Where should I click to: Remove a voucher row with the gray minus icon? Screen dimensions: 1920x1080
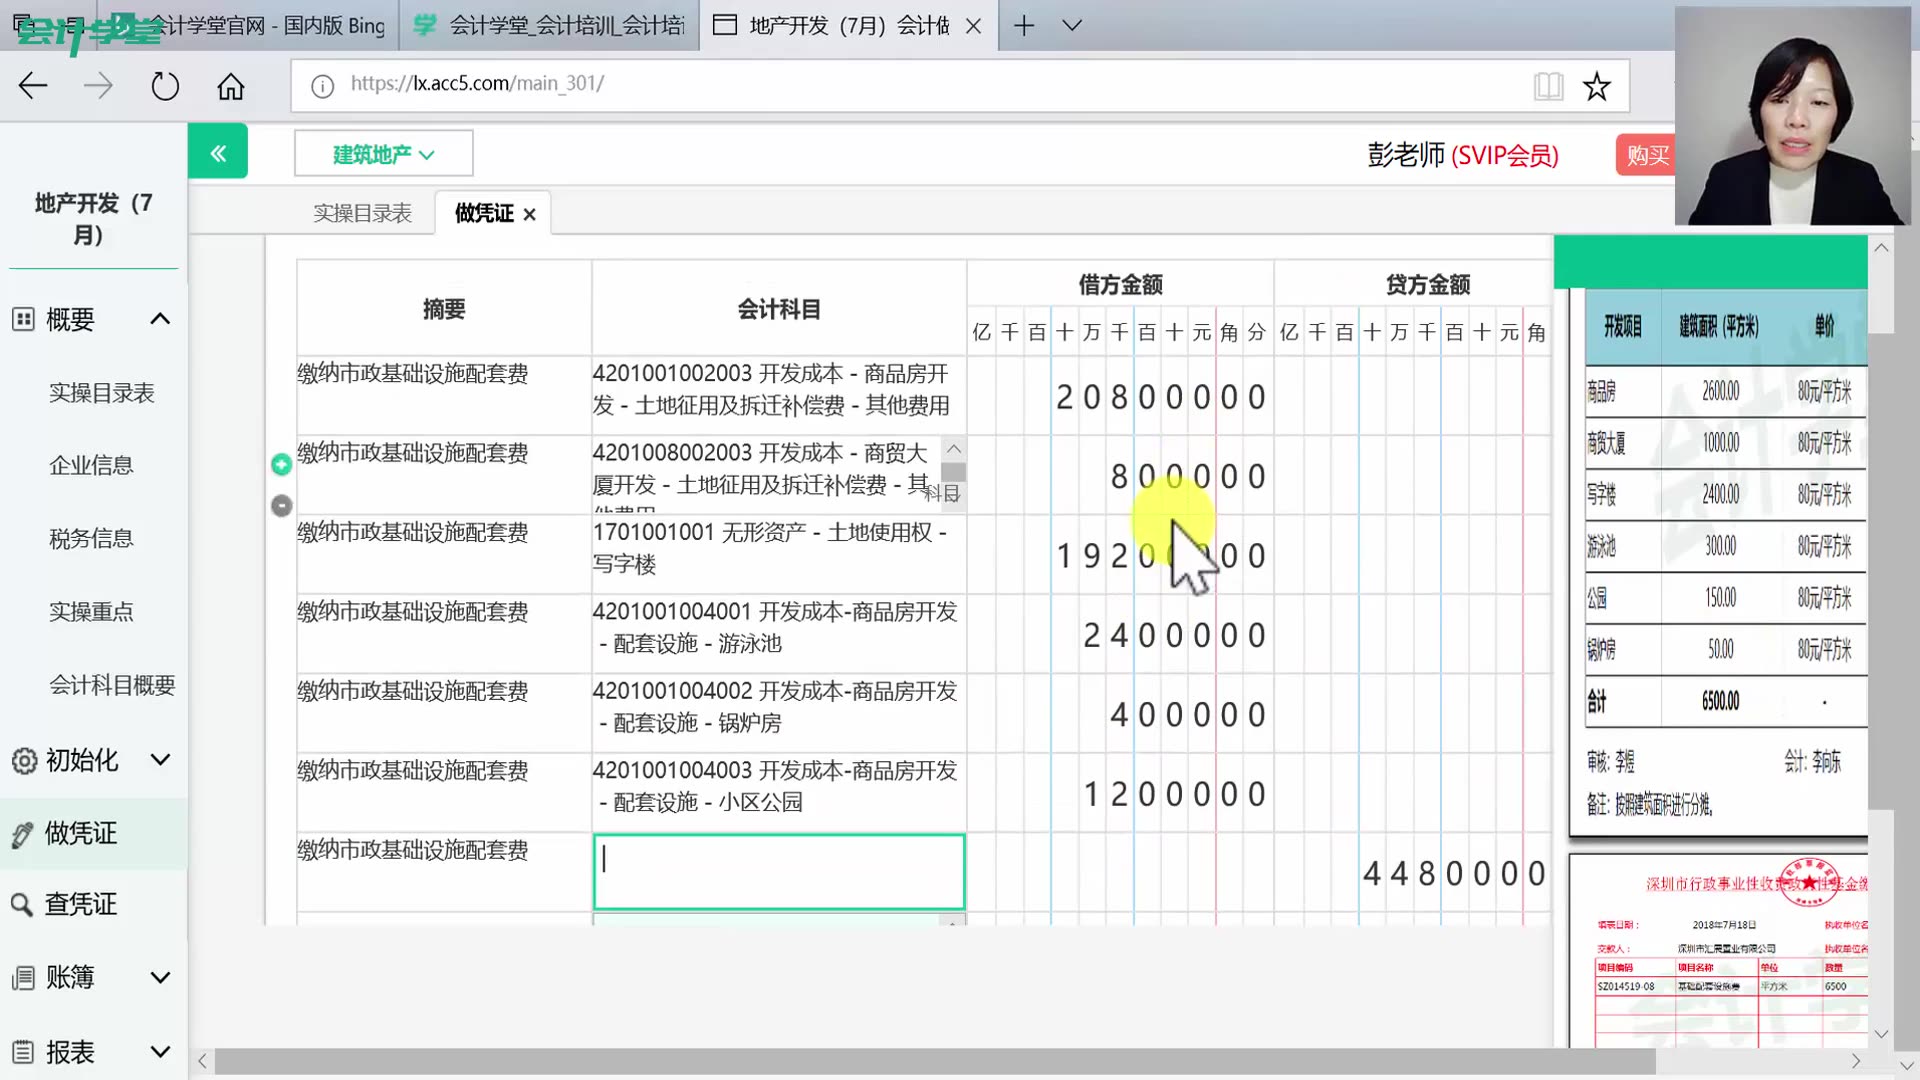[281, 506]
